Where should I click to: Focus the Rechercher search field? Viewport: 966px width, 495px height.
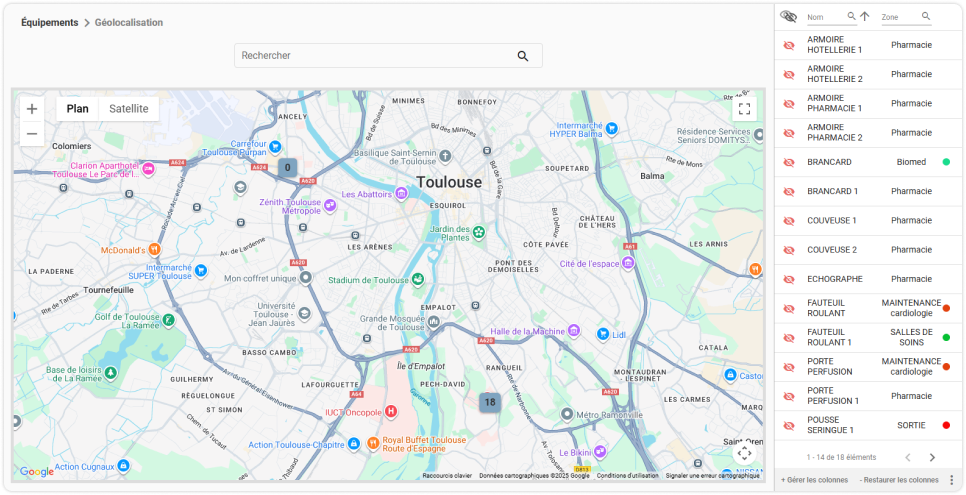(x=388, y=55)
